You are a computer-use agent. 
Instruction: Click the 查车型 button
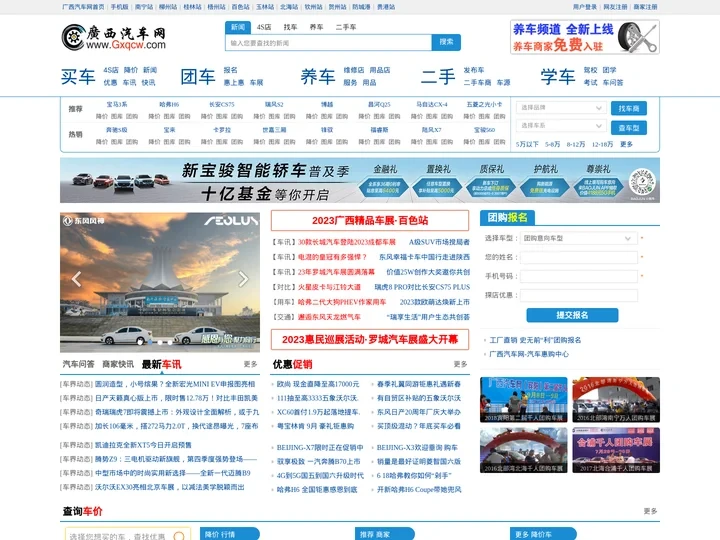point(629,128)
